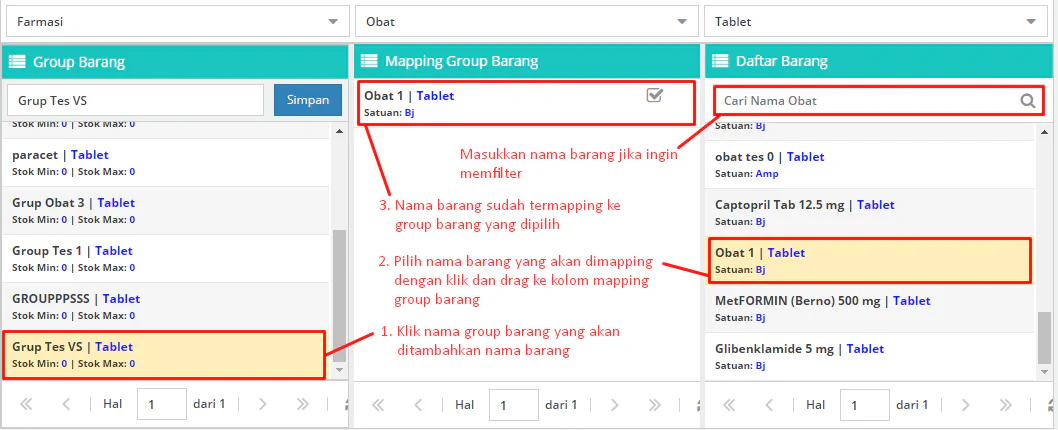
Task: Click the search magnifier icon in Daftar Barang
Action: click(x=1027, y=101)
